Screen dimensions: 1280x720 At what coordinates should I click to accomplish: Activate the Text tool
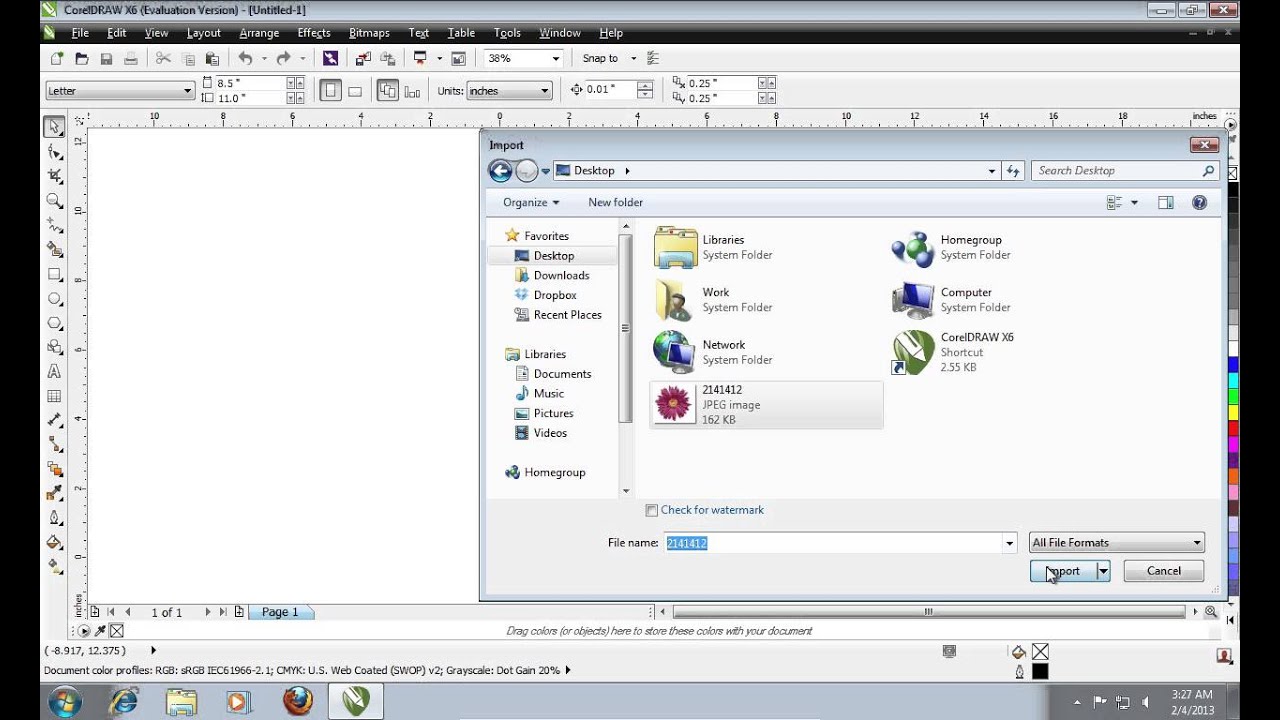click(55, 372)
